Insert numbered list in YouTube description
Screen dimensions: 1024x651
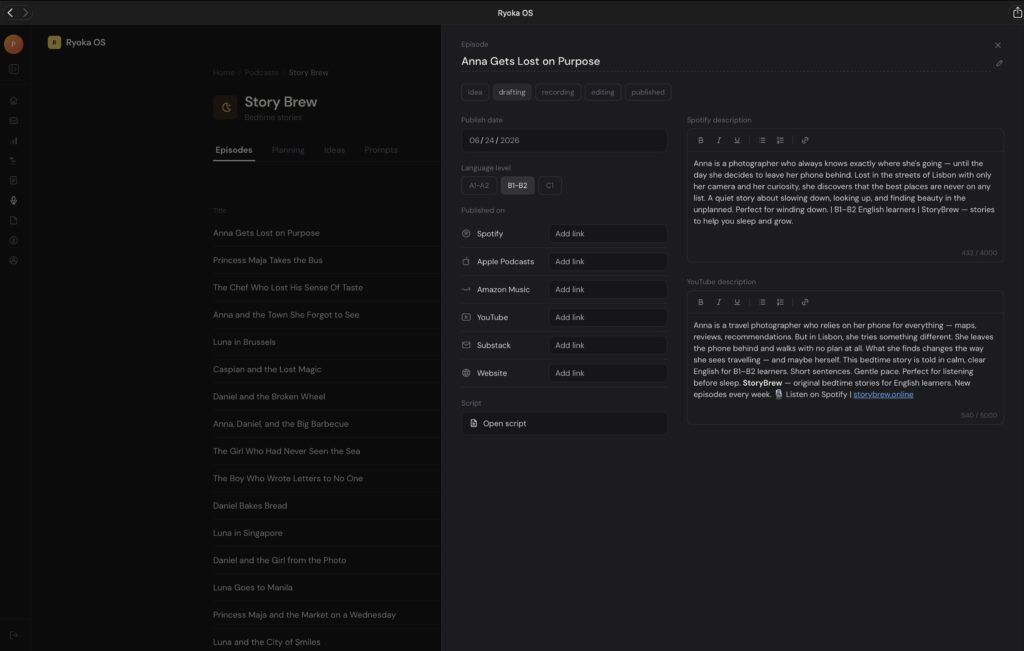780,302
